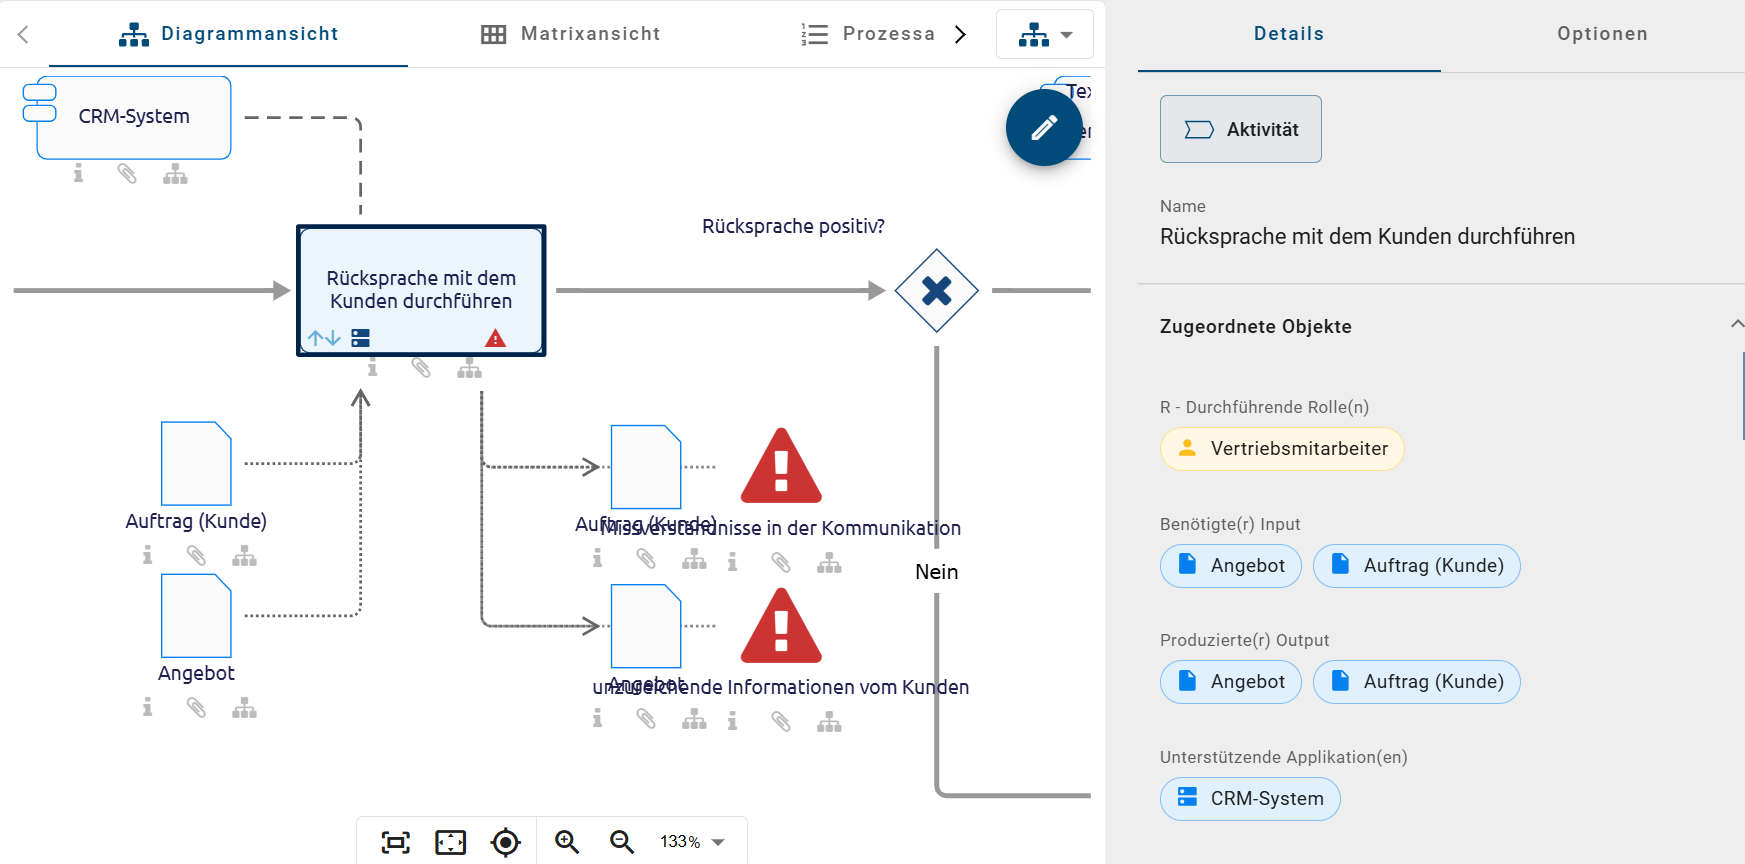
Task: Open CRM-System chip under Unterstützende Applikation(en)
Action: click(1250, 799)
